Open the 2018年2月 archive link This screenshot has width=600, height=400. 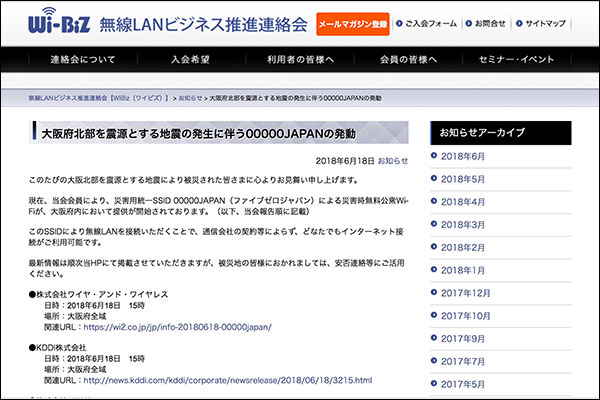(x=463, y=247)
